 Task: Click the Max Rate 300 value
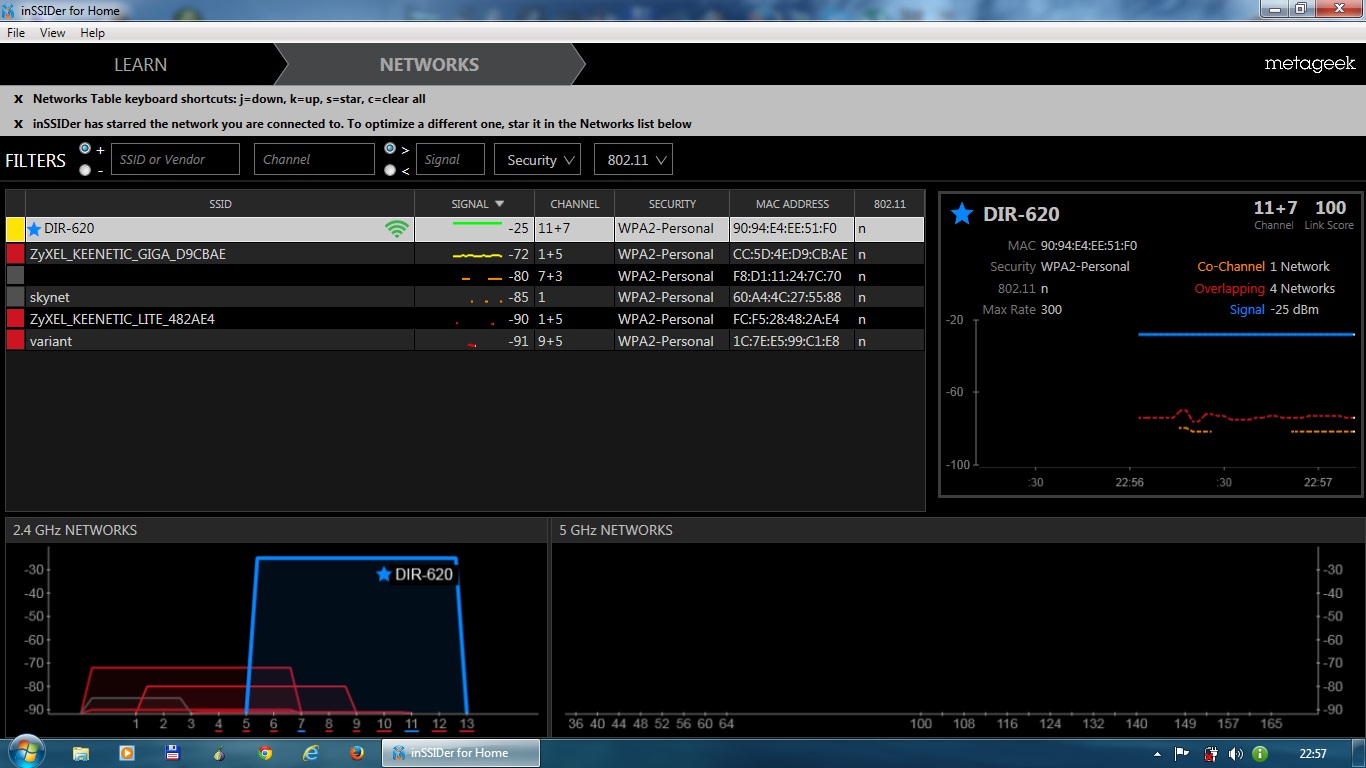tap(1051, 310)
